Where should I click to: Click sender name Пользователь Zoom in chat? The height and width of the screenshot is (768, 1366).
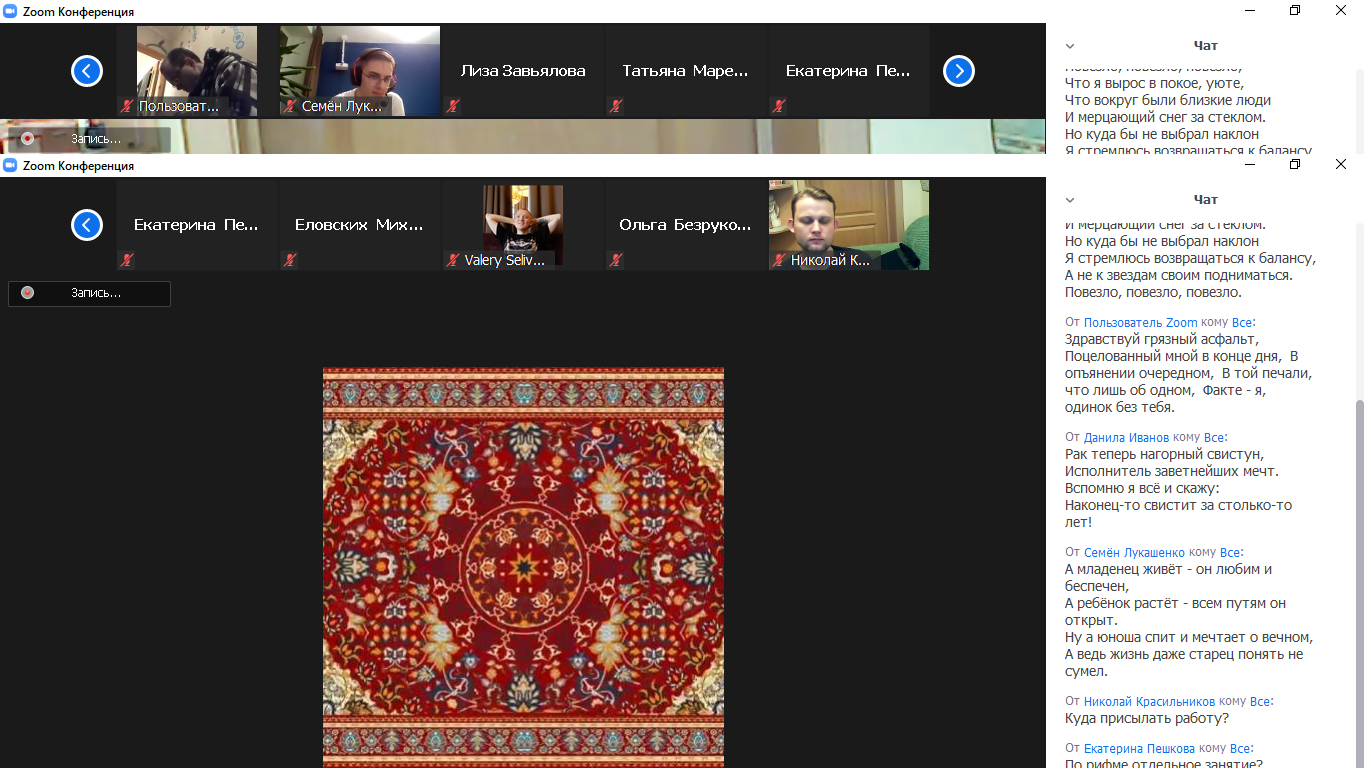pyautogui.click(x=1140, y=323)
